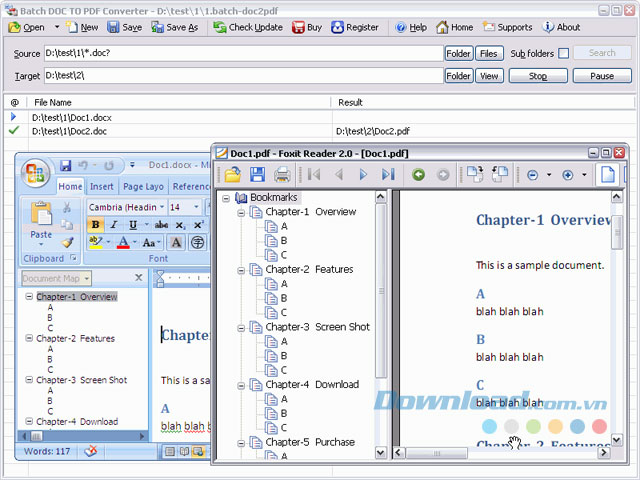
Task: Click the zoom out minus icon in Foxit
Action: pos(532,175)
